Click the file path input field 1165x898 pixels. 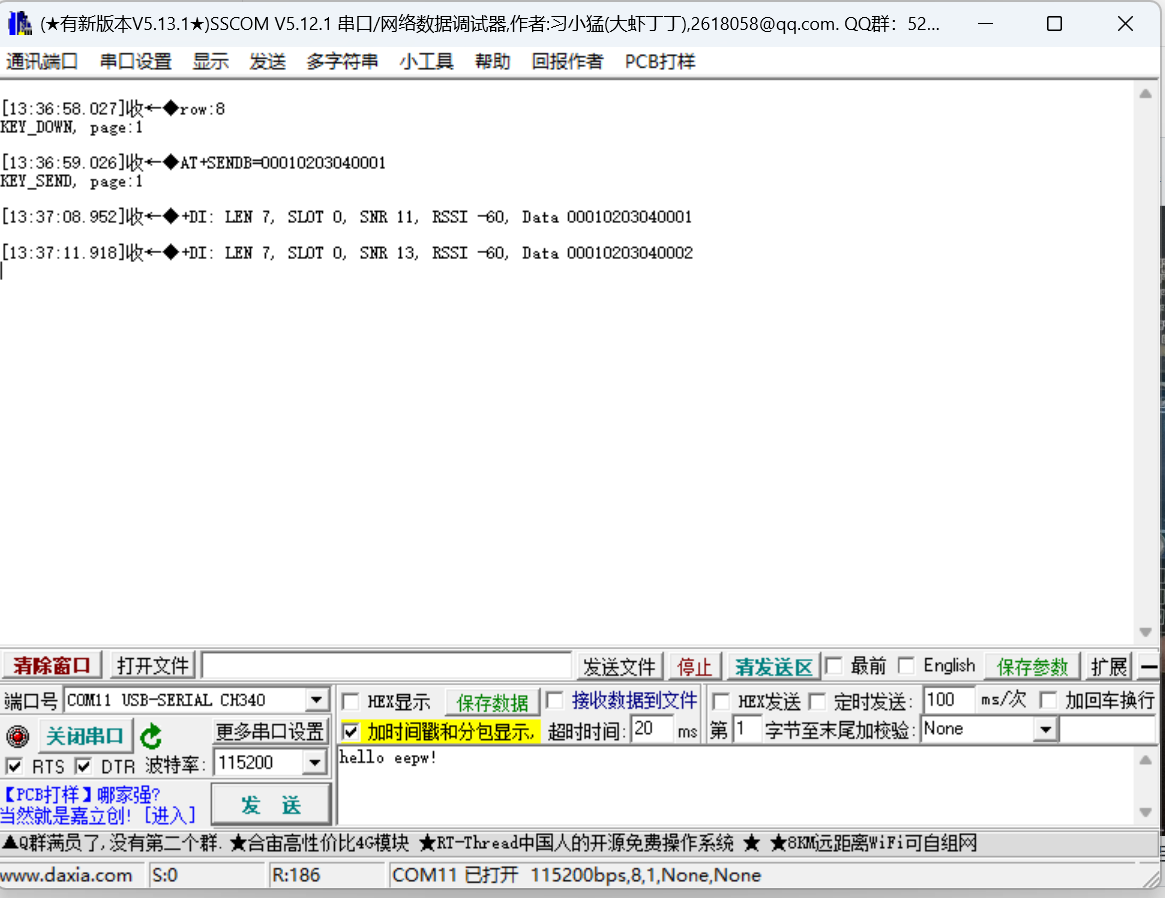pos(386,666)
